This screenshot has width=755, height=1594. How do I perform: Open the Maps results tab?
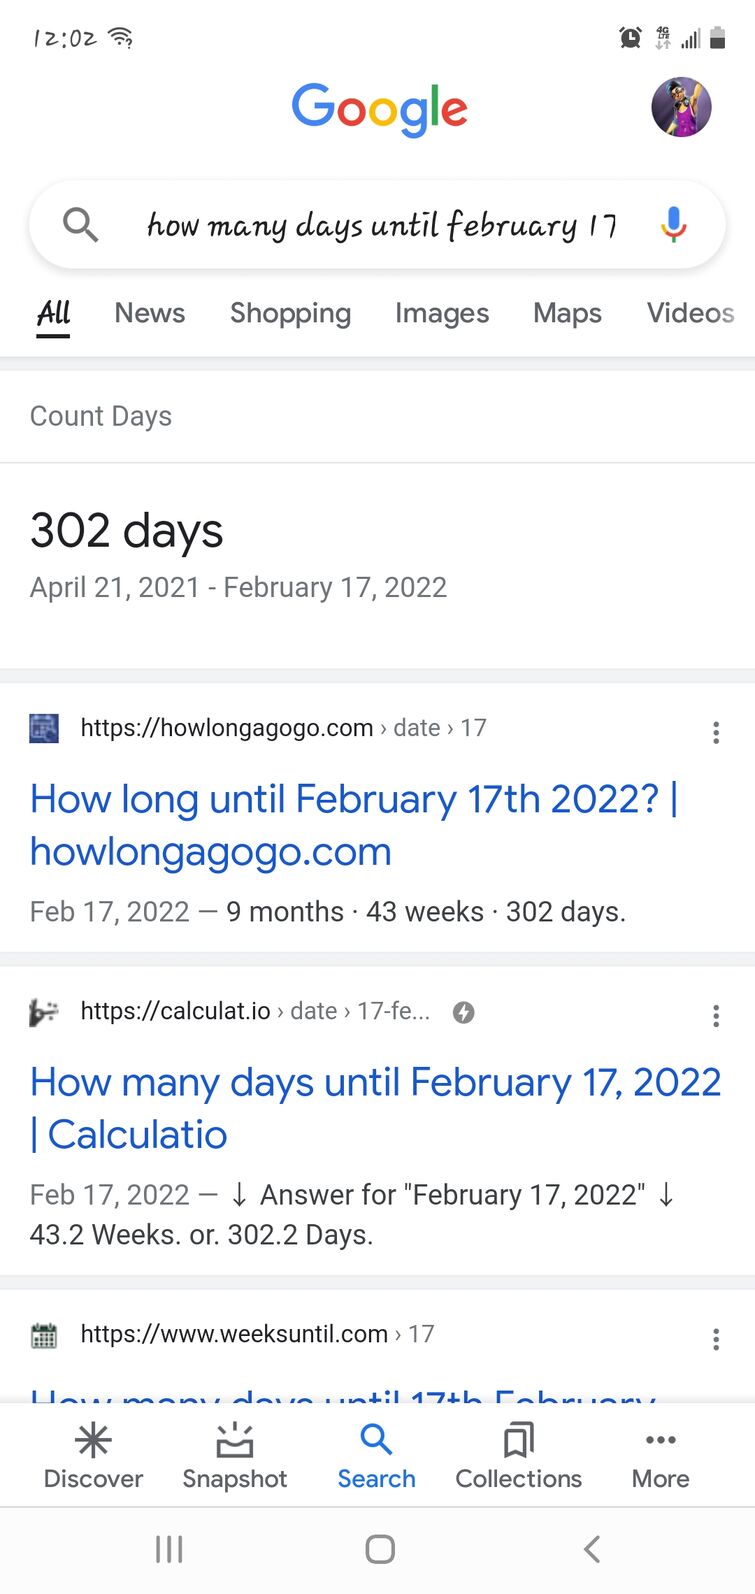pos(567,313)
